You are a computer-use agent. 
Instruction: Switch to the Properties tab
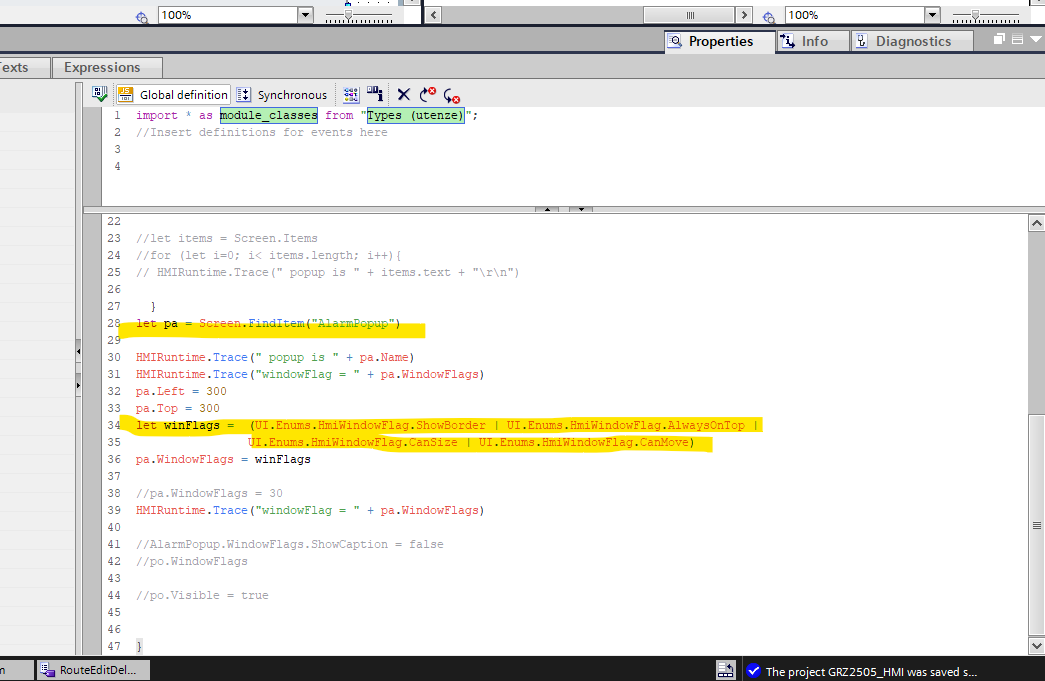point(711,41)
